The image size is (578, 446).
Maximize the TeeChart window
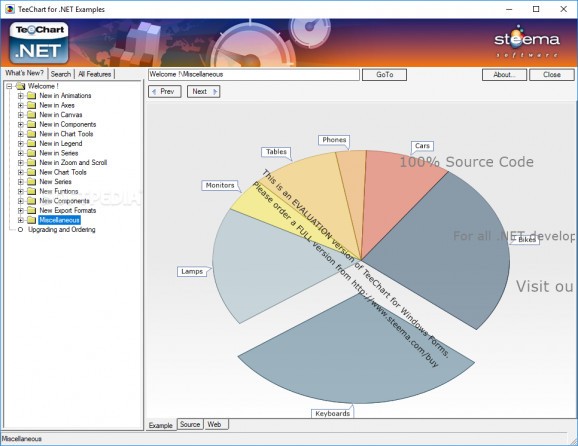coord(536,9)
